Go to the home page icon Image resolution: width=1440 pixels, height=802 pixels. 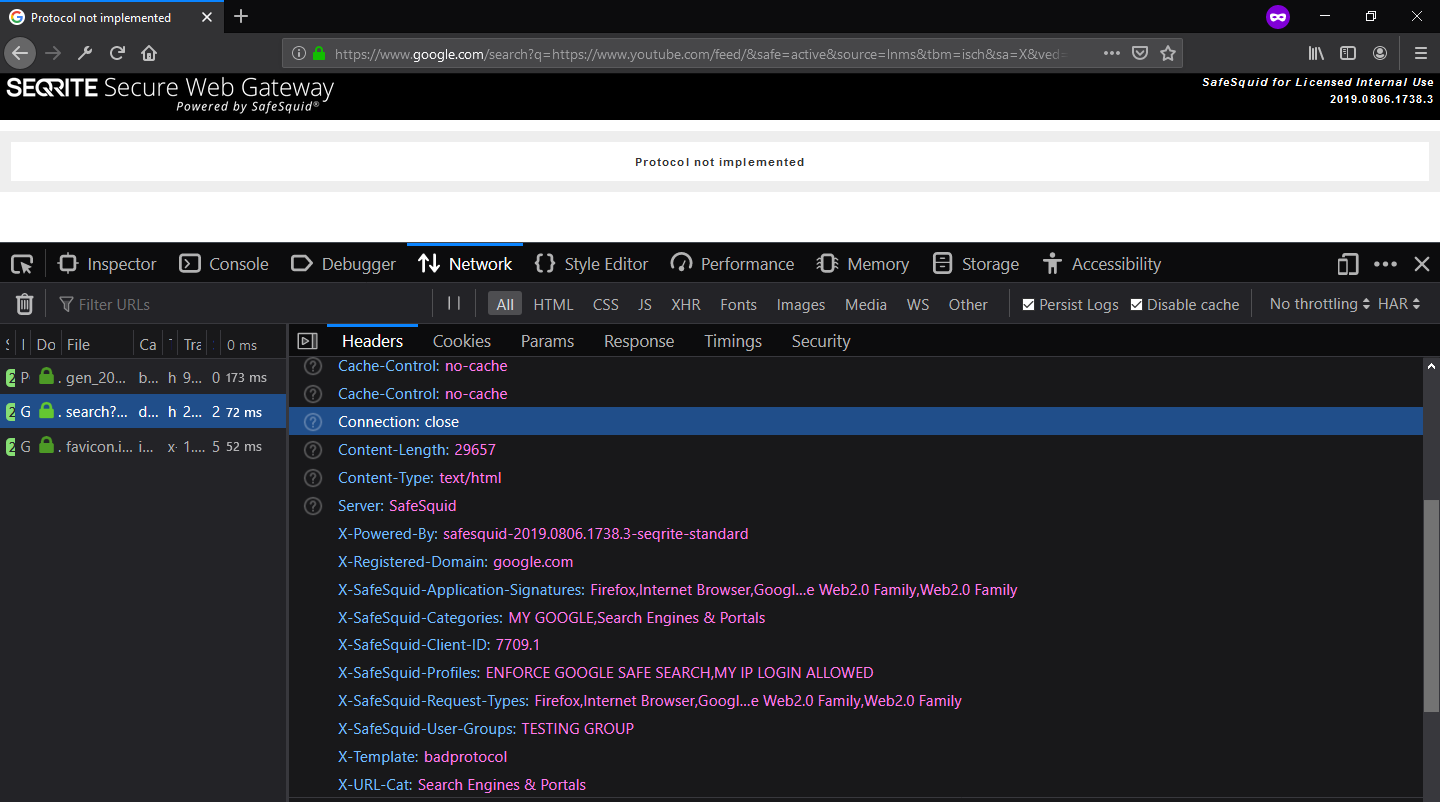pos(149,53)
